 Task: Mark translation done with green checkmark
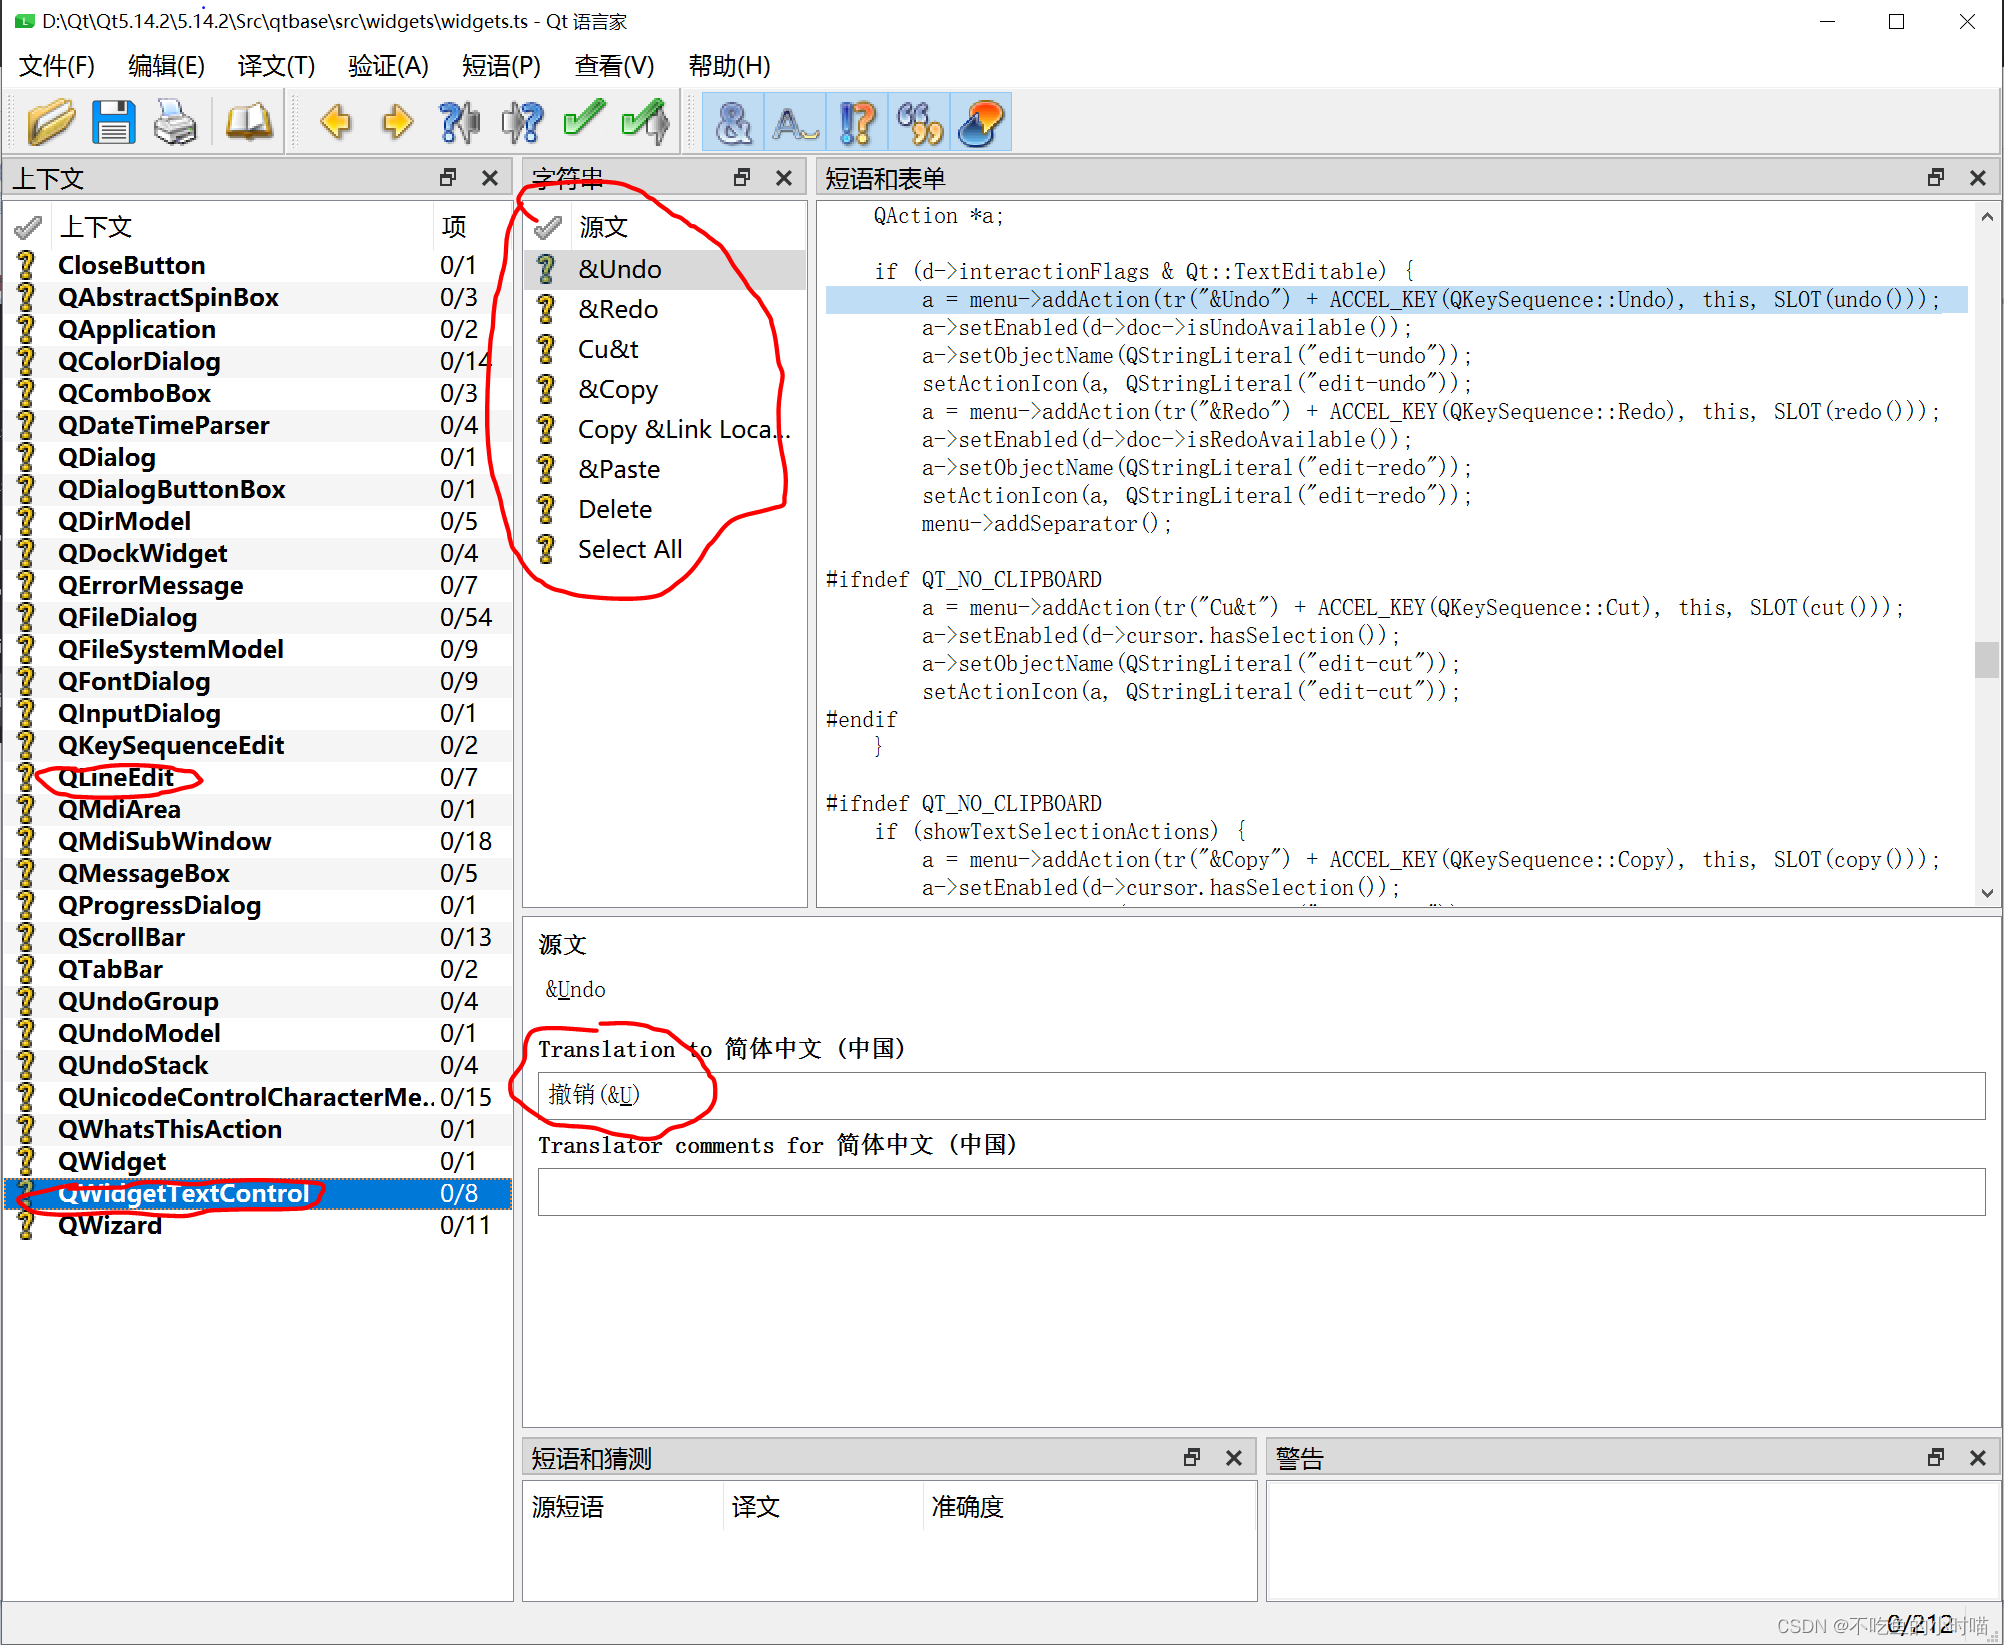(x=584, y=120)
